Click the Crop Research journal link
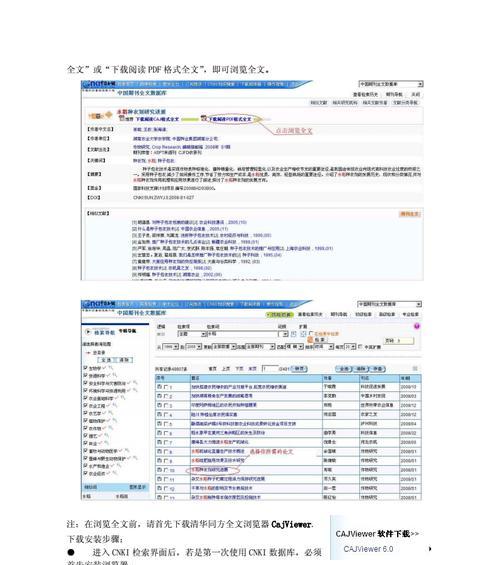The image size is (500, 565). click(166, 147)
